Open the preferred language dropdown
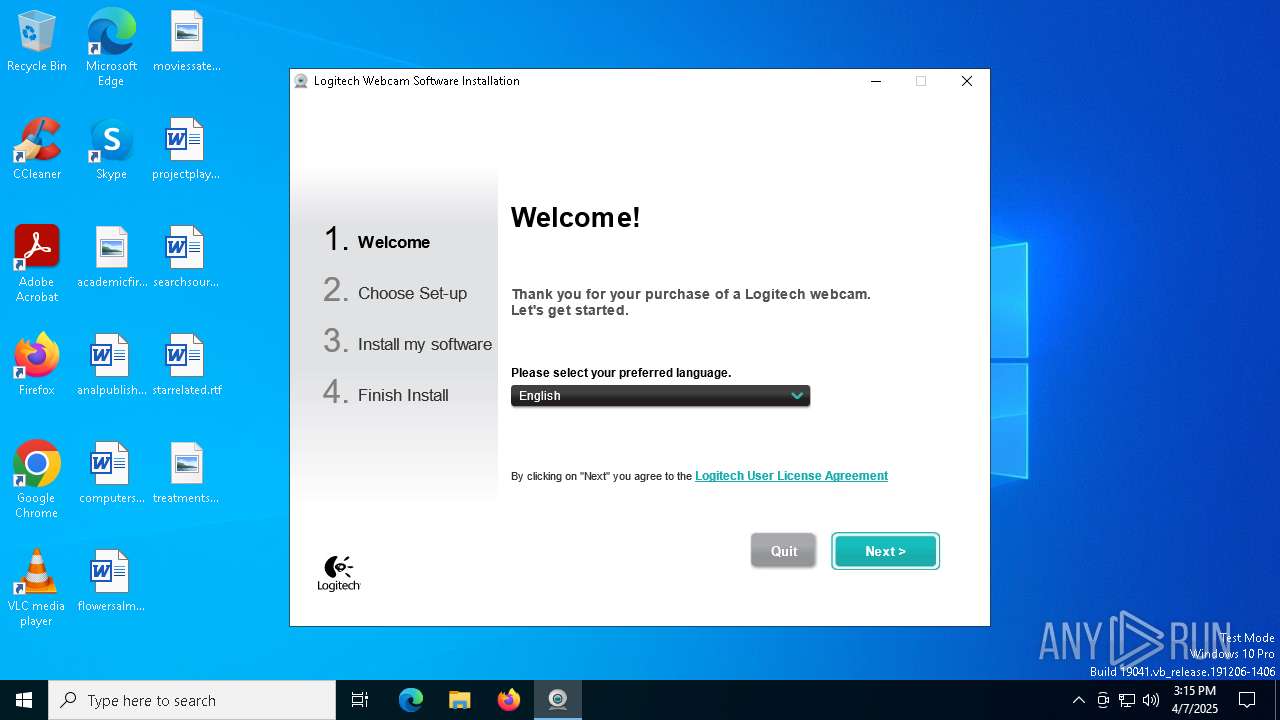Screen dimensions: 1280x720 (660, 396)
